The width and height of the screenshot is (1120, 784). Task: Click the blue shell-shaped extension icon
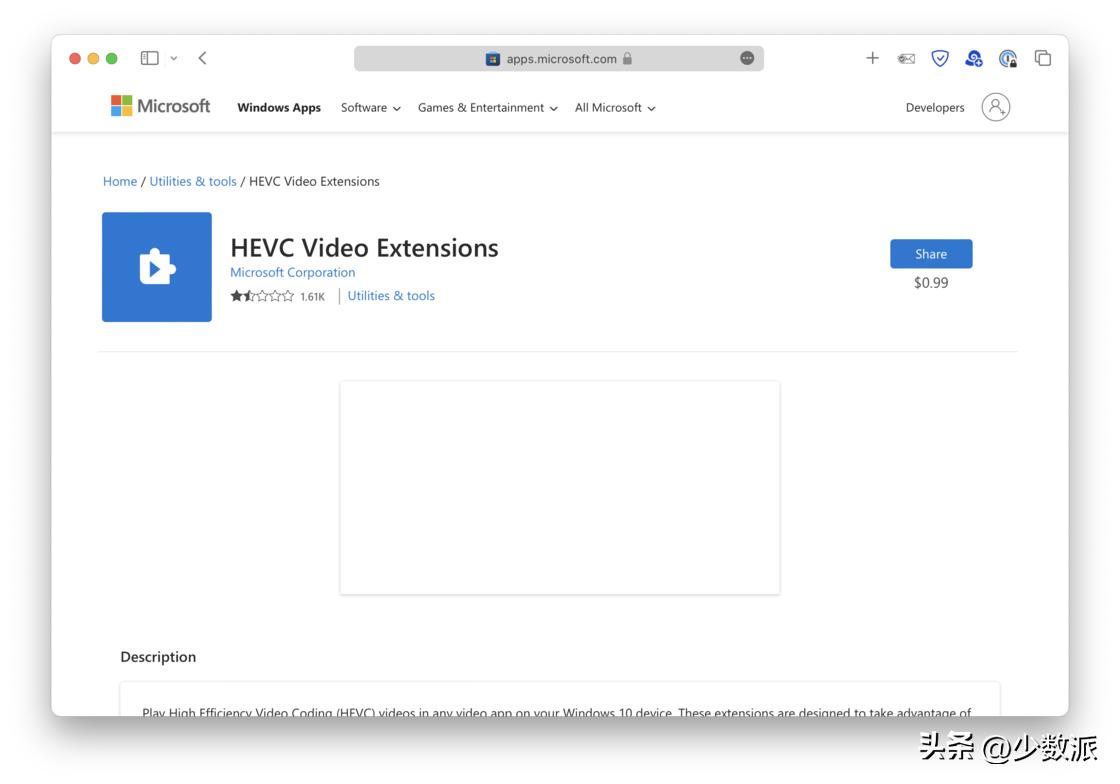[x=973, y=58]
